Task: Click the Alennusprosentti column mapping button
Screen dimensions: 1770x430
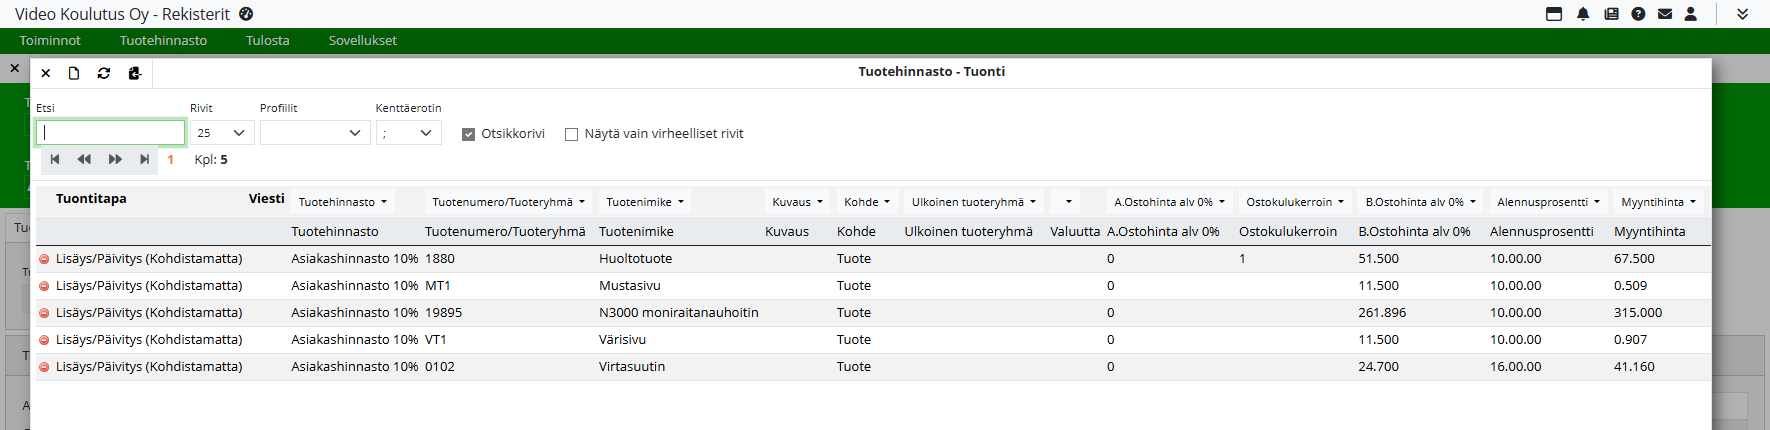Action: coord(1548,202)
